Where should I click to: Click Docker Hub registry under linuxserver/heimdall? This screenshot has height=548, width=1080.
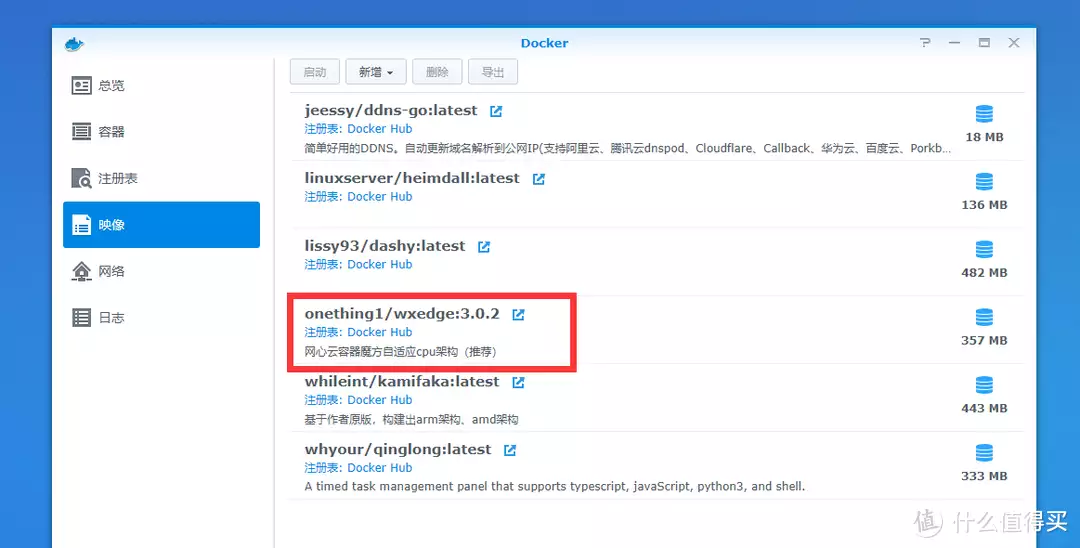pyautogui.click(x=380, y=197)
